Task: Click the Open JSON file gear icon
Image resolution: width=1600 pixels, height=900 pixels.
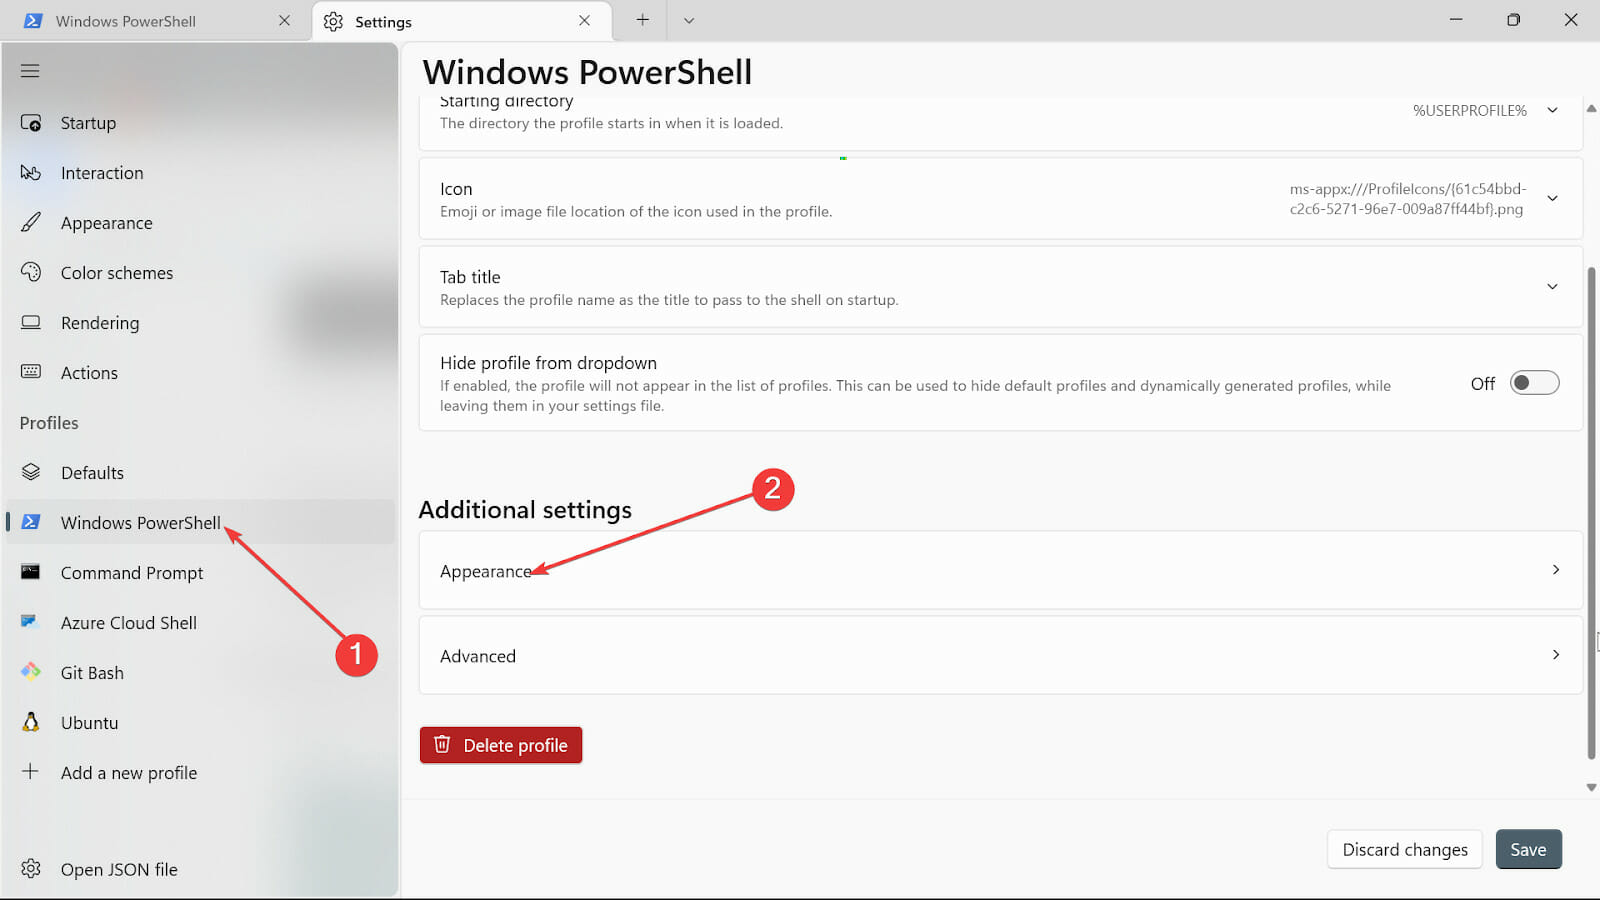Action: tap(31, 869)
